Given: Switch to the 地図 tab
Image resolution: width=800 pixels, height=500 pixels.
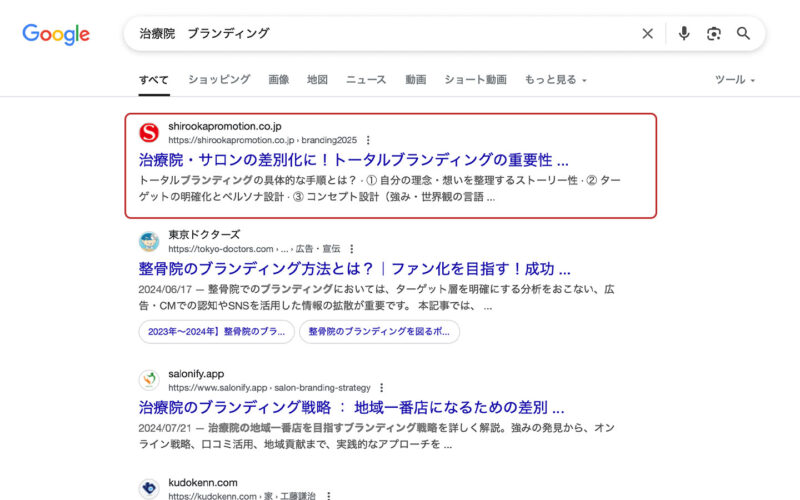Looking at the screenshot, I should click(x=317, y=80).
